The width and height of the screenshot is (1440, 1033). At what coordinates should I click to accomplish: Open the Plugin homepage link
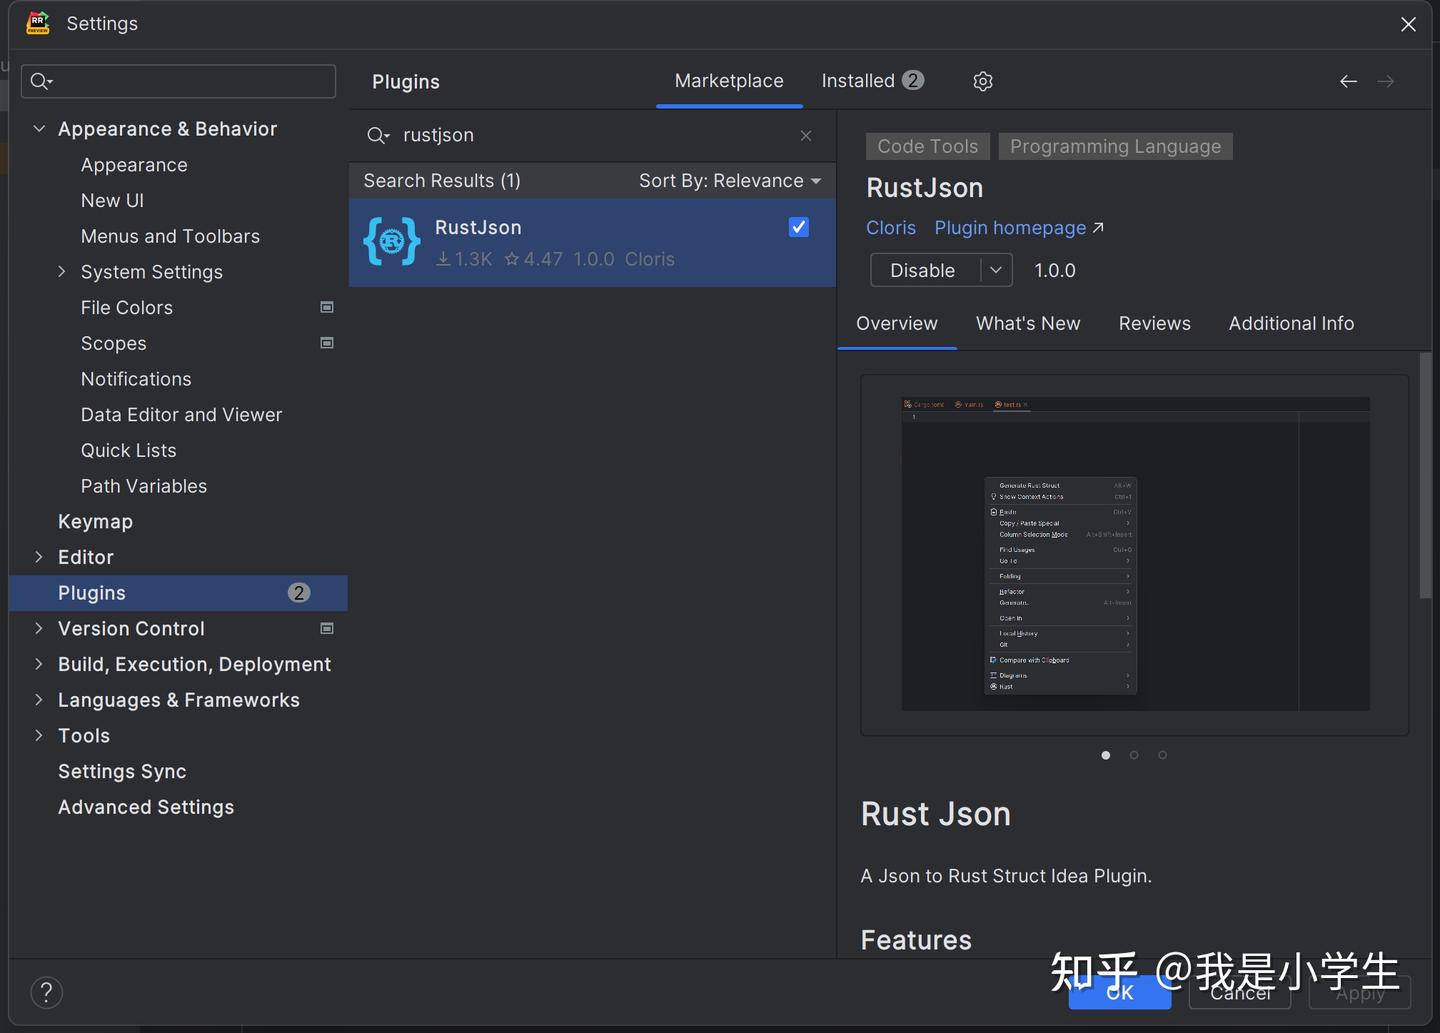pyautogui.click(x=1009, y=228)
